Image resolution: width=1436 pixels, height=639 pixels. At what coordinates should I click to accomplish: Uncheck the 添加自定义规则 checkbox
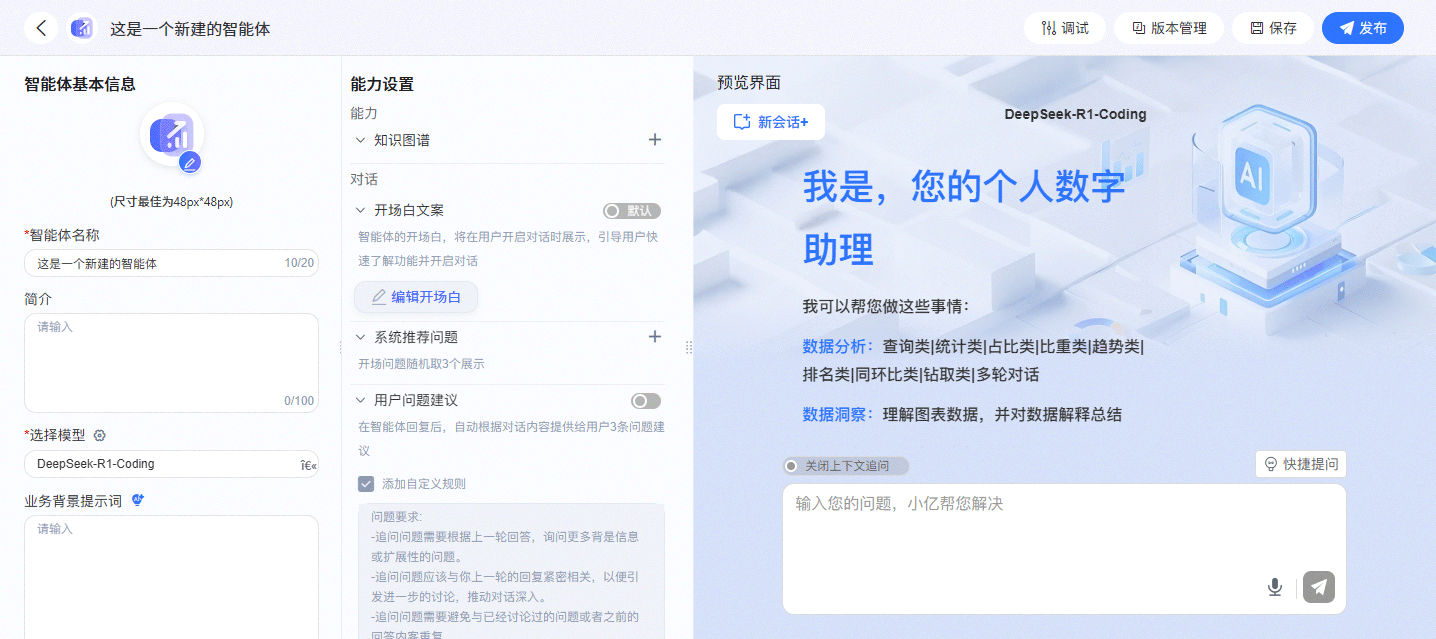point(367,482)
